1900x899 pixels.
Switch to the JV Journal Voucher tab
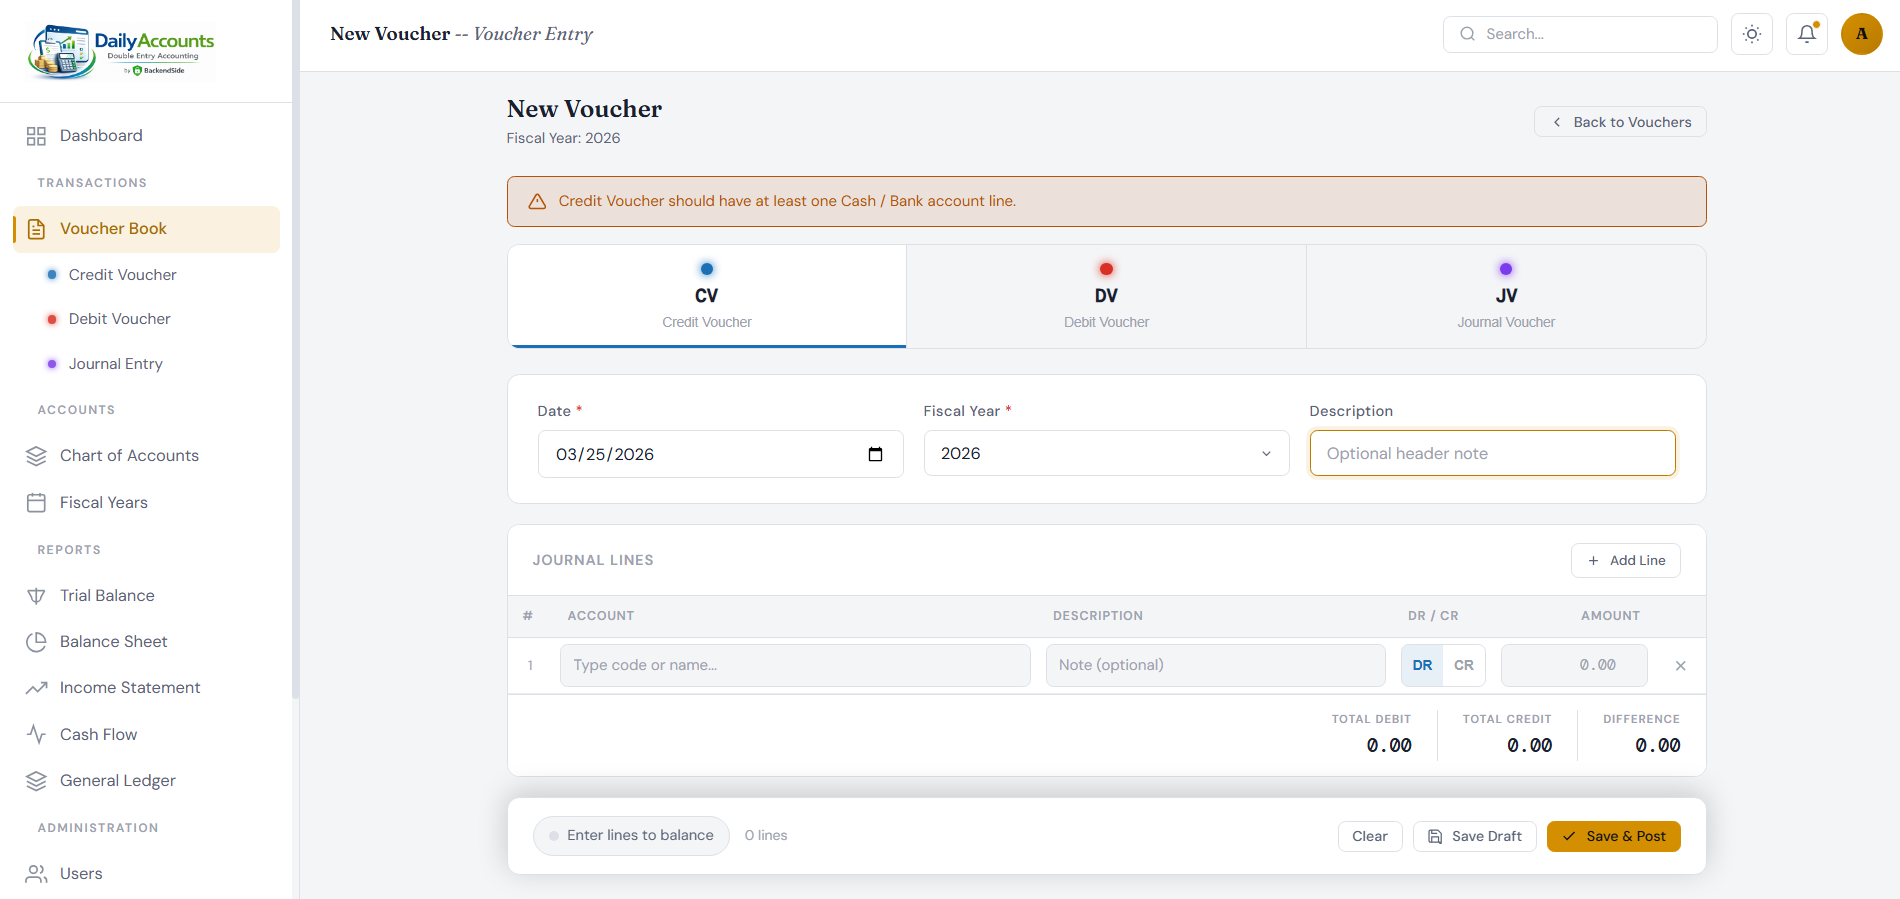tap(1506, 297)
